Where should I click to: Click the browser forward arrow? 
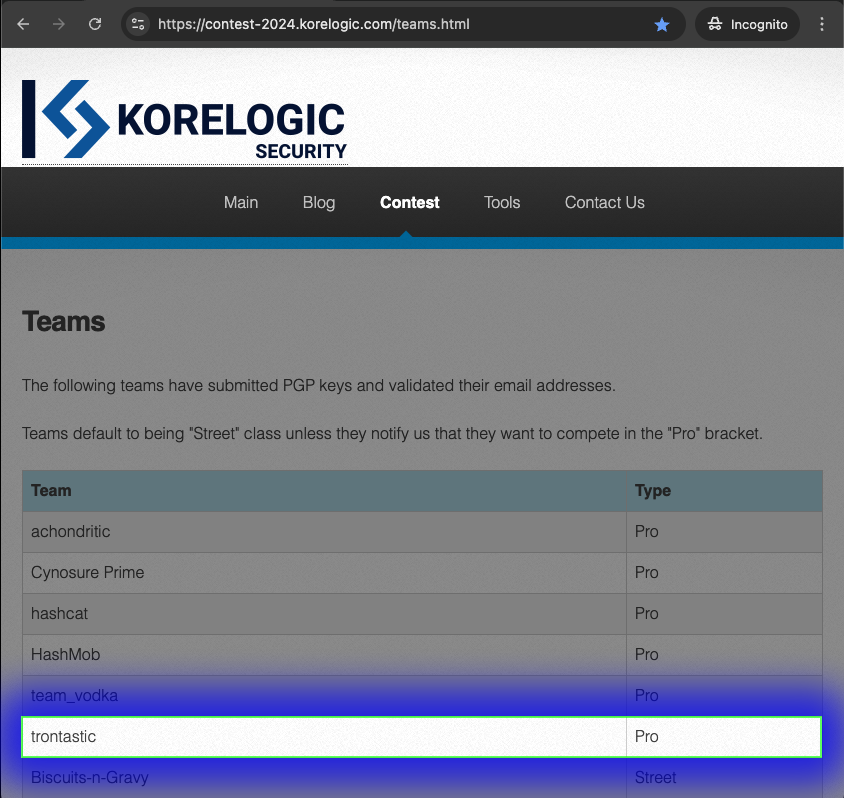coord(59,24)
